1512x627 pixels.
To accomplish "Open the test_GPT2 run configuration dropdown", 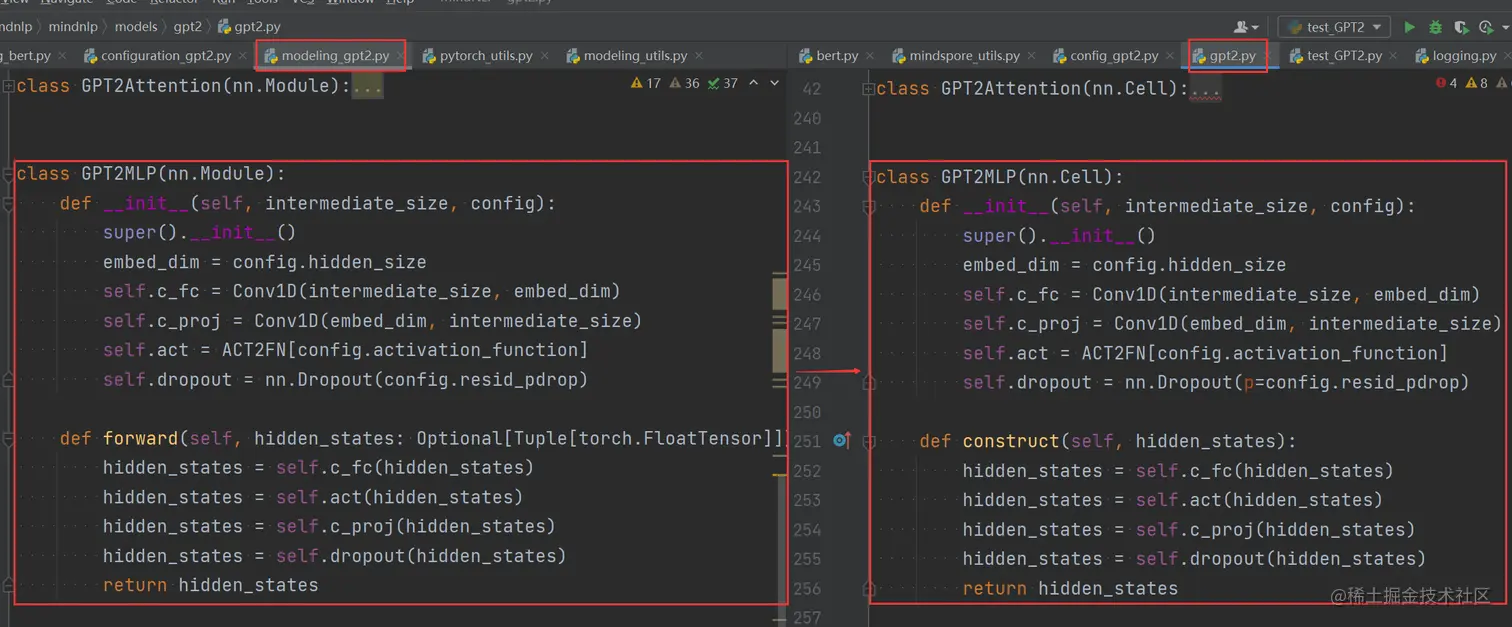I will pos(1334,28).
